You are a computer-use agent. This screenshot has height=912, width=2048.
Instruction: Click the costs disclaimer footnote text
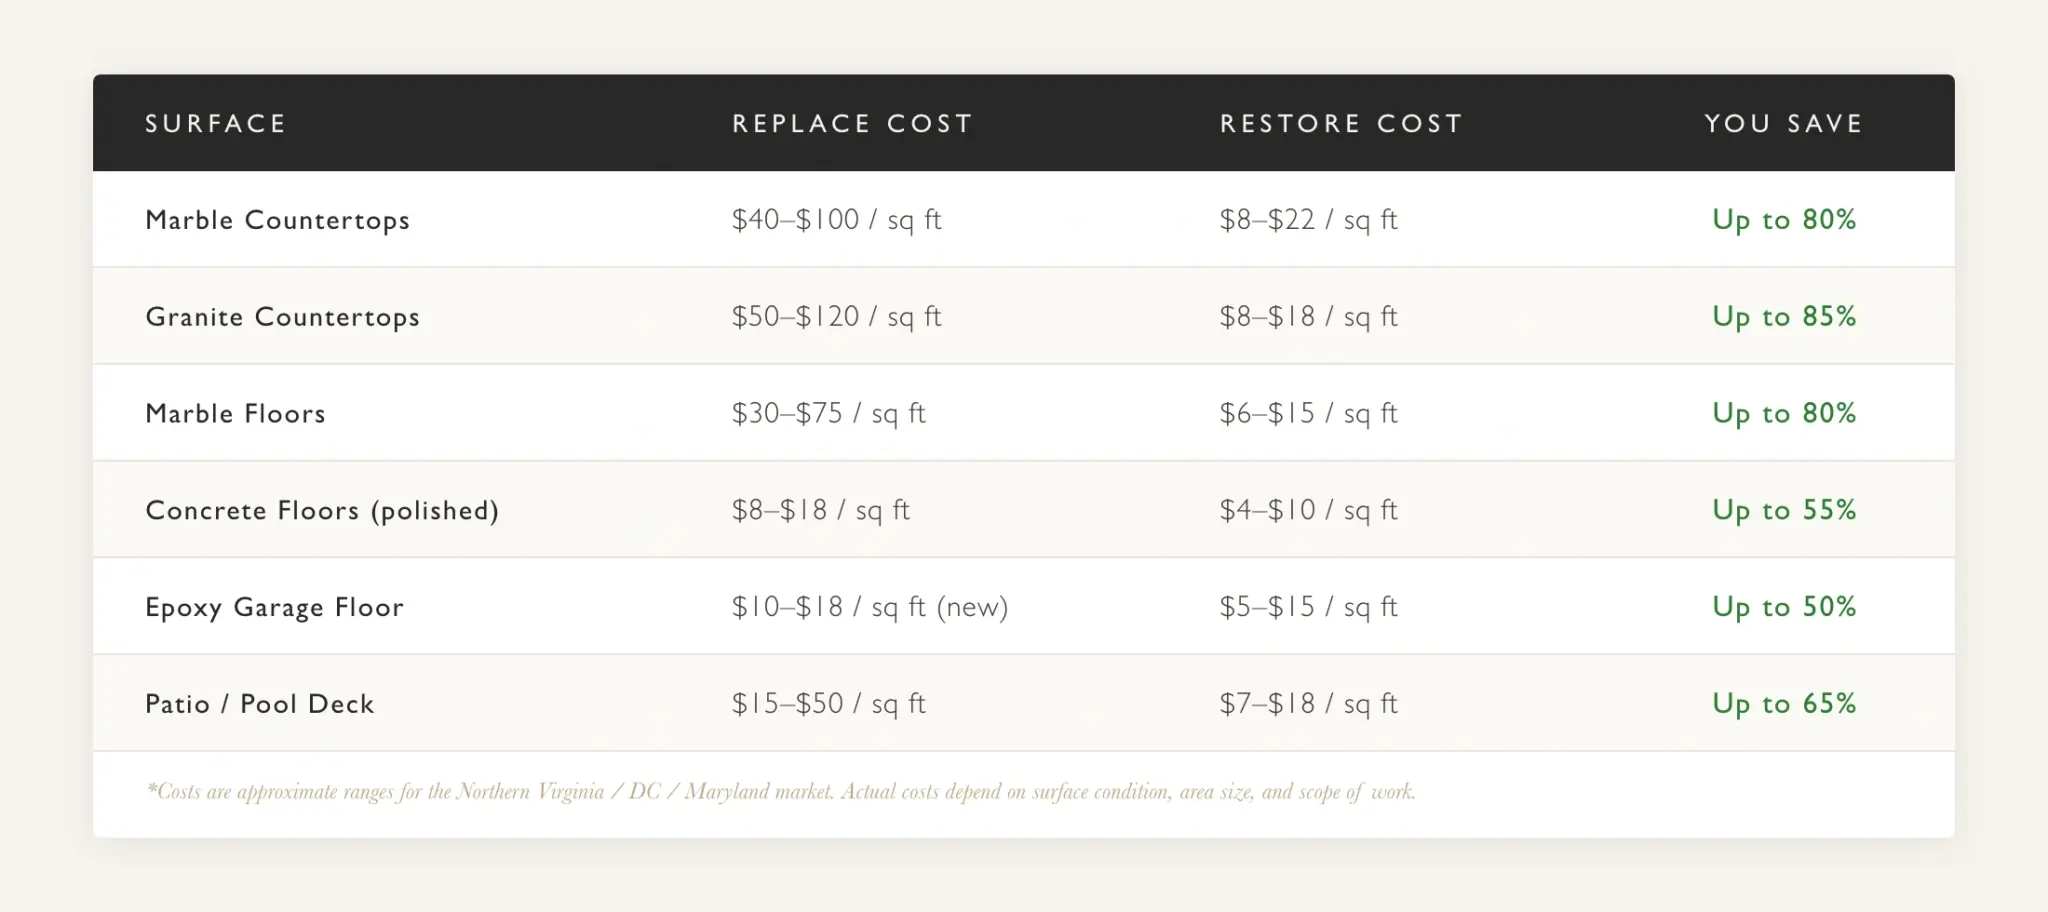780,792
